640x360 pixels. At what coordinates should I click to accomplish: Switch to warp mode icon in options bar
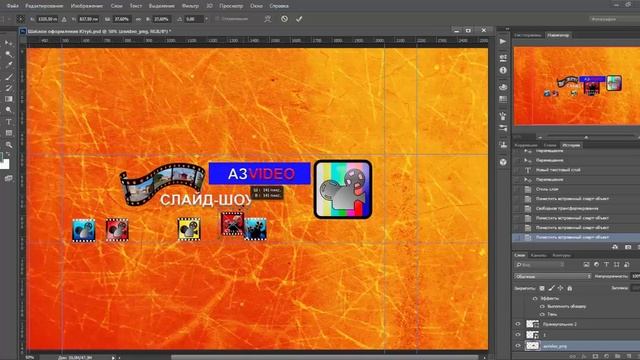(268, 19)
